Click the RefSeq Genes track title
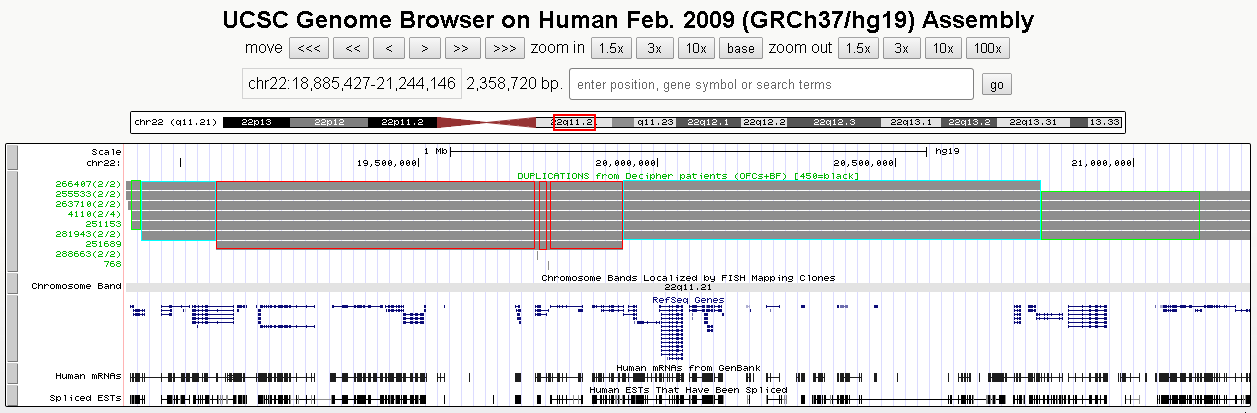 [687, 299]
